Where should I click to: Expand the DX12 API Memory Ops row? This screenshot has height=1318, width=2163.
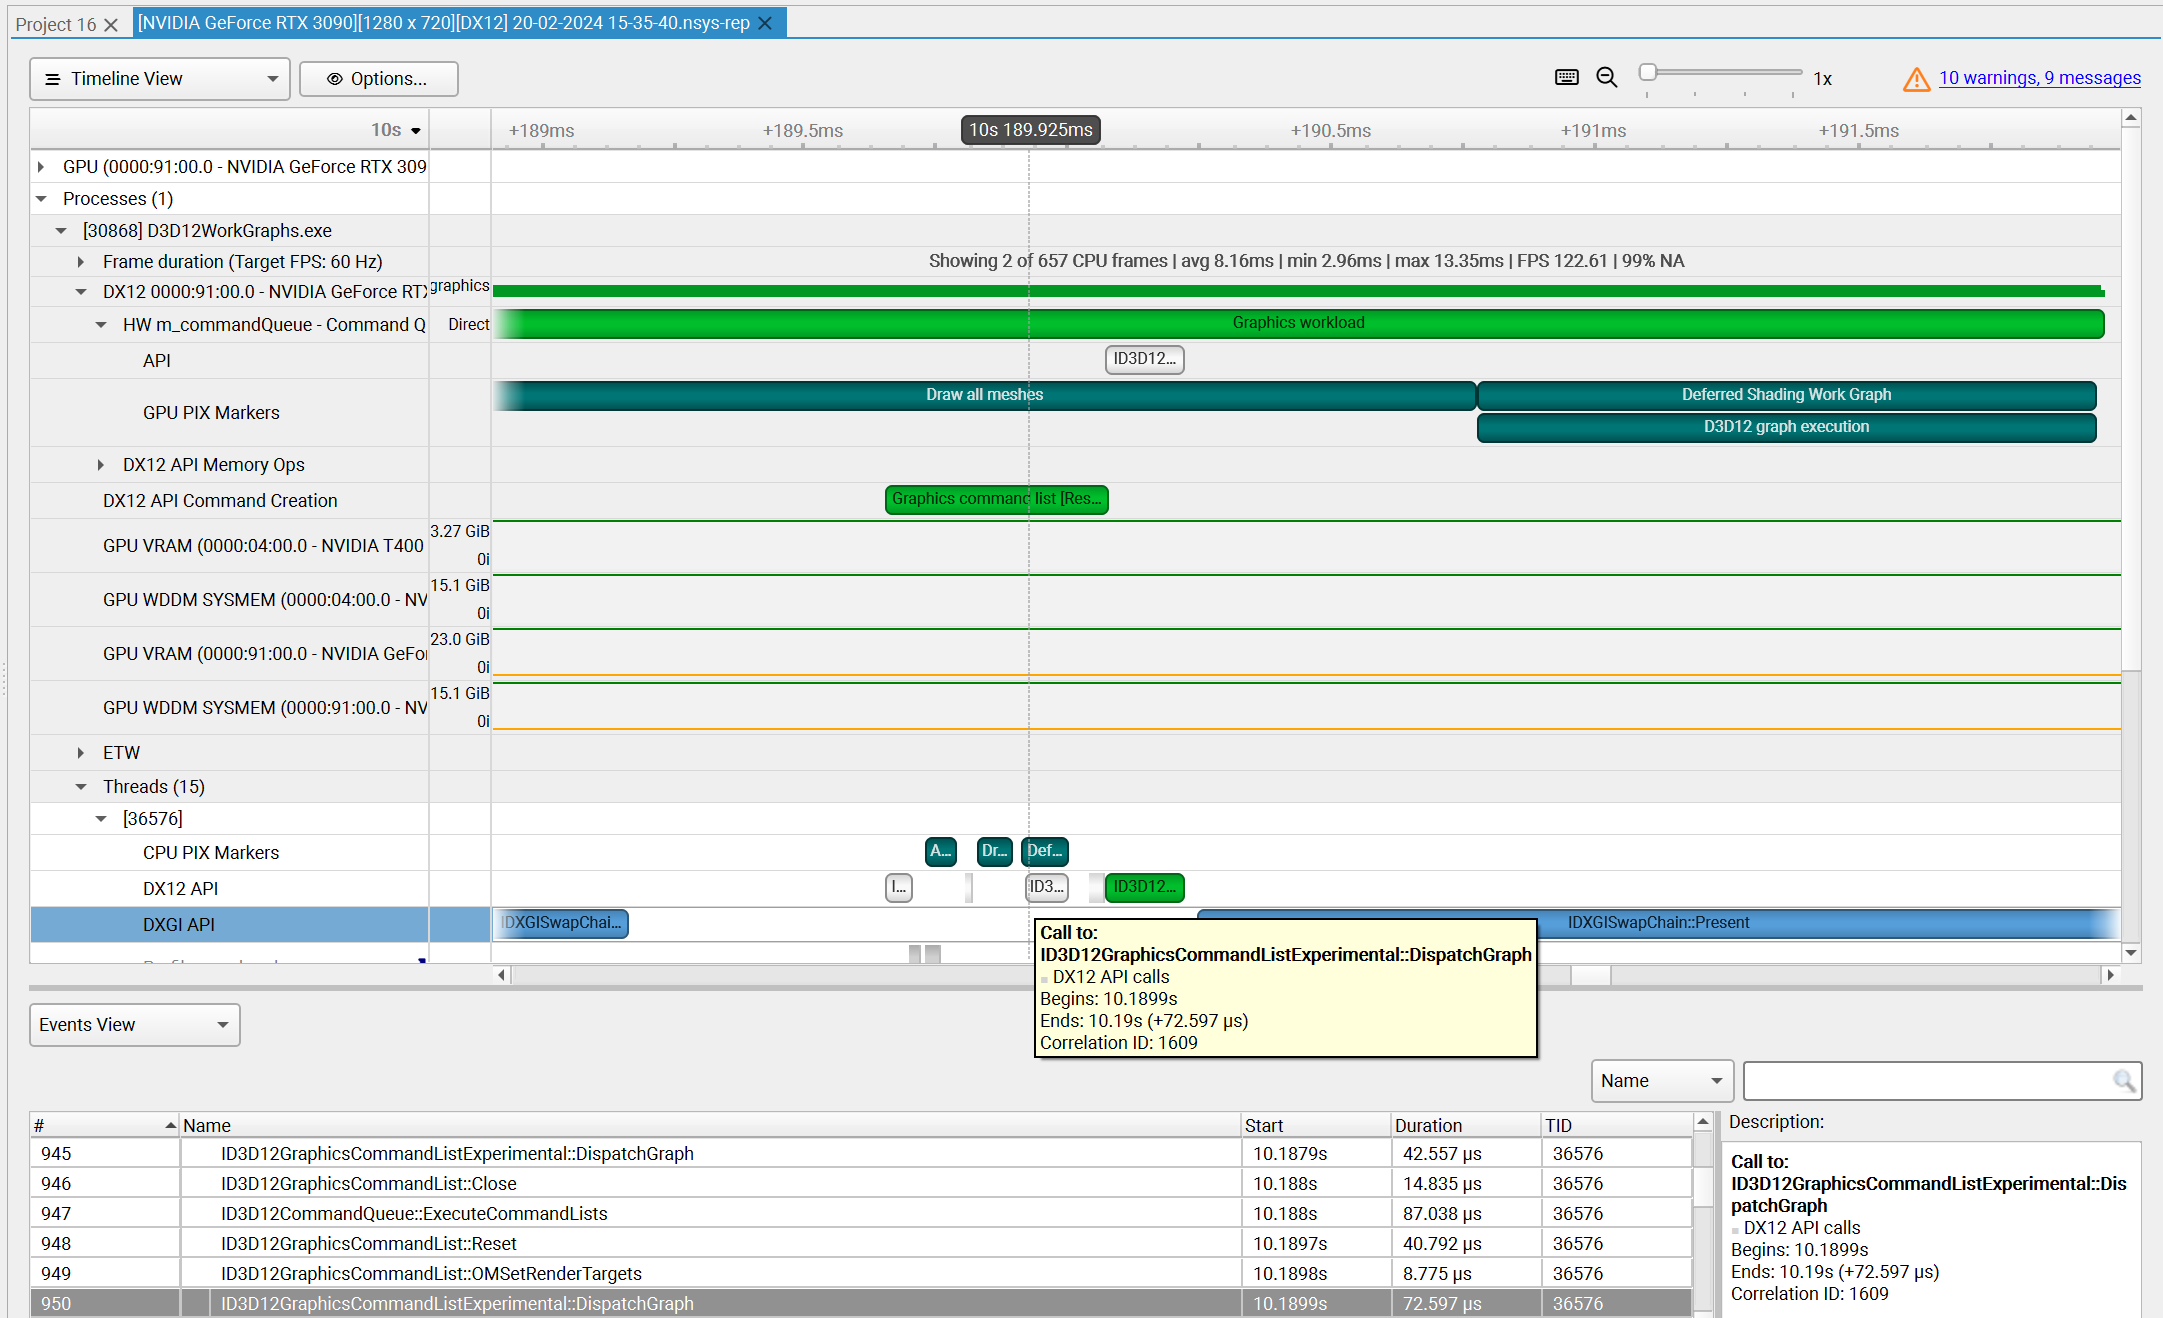click(x=101, y=464)
